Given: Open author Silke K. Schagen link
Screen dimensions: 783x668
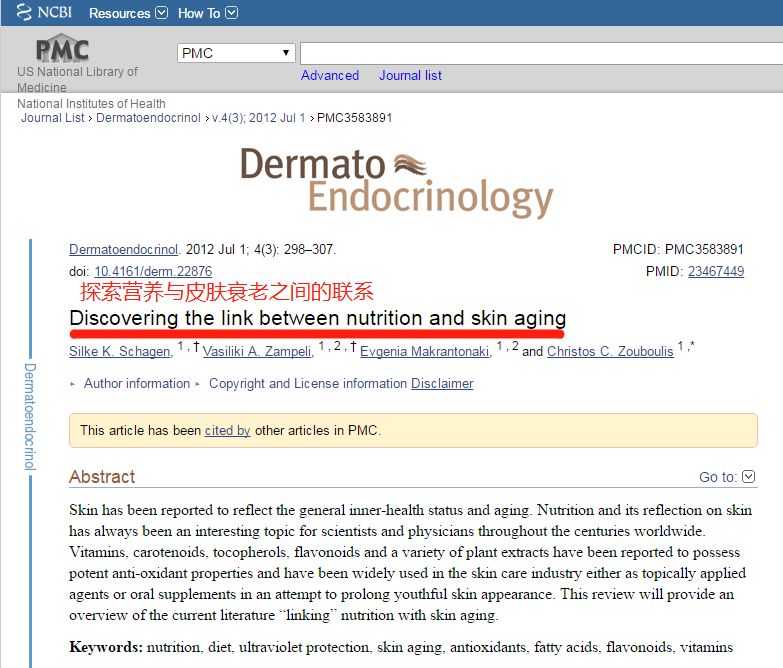Looking at the screenshot, I should pos(120,351).
